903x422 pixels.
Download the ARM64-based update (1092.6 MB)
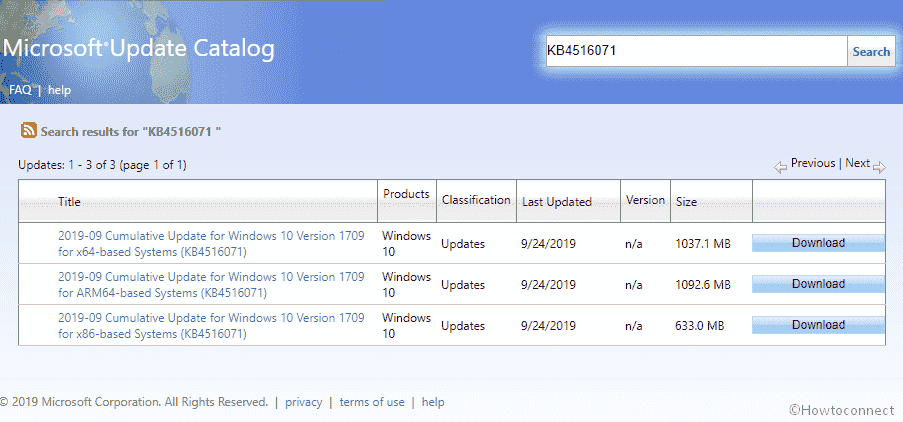[x=818, y=284]
